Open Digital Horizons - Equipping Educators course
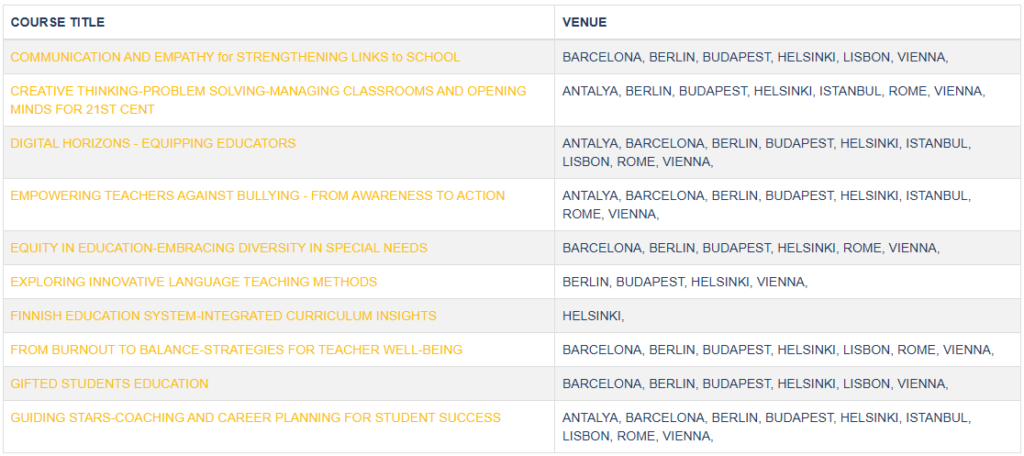The width and height of the screenshot is (1024, 456). point(153,144)
